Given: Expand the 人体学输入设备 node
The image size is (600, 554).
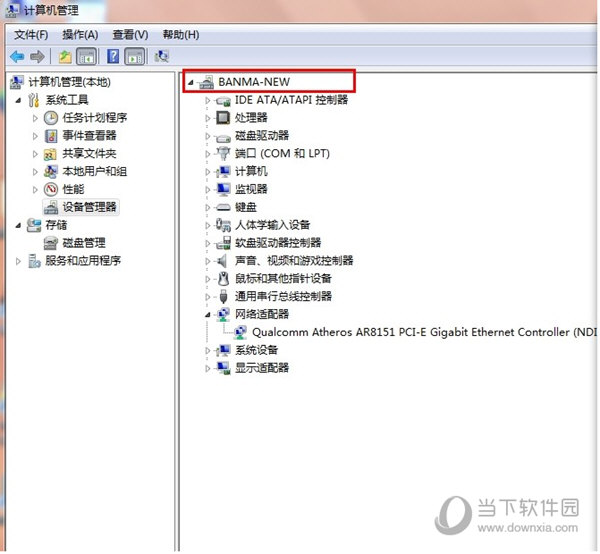Looking at the screenshot, I should click(x=208, y=225).
